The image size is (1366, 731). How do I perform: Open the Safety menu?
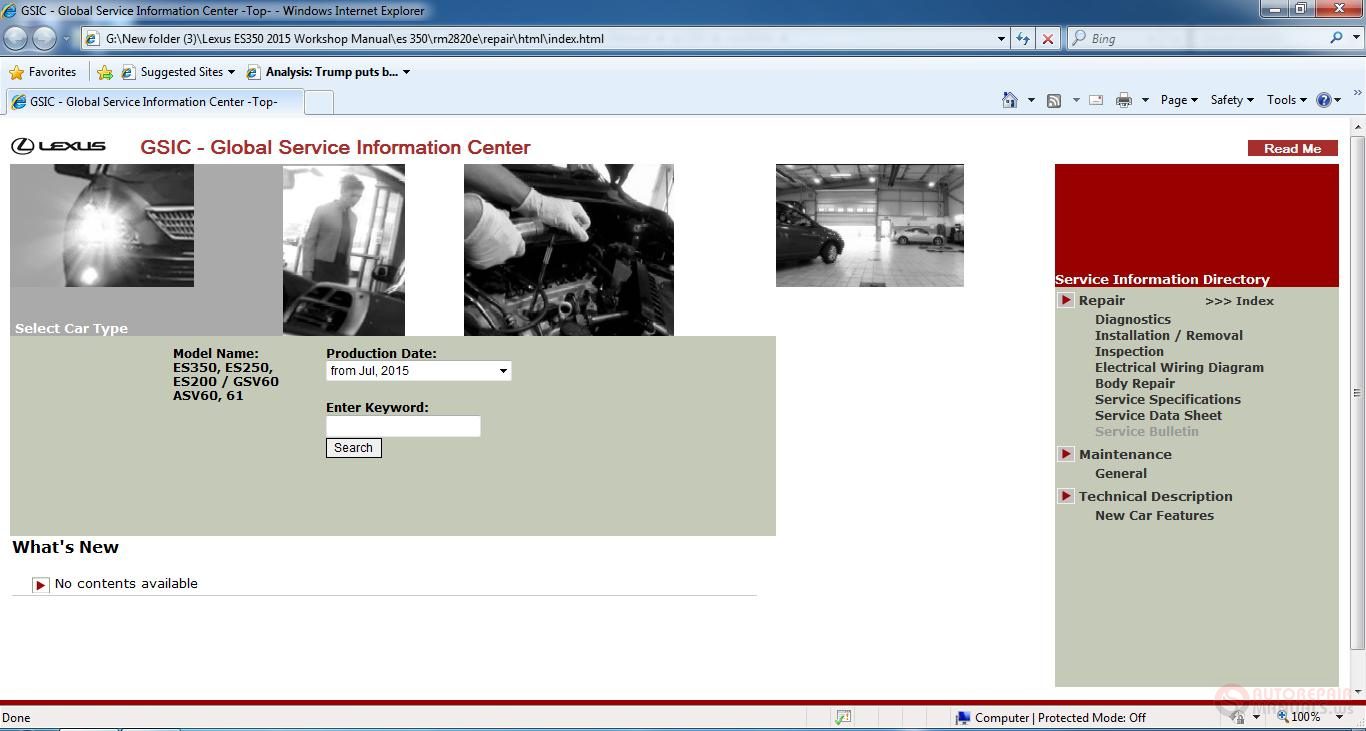pyautogui.click(x=1232, y=100)
